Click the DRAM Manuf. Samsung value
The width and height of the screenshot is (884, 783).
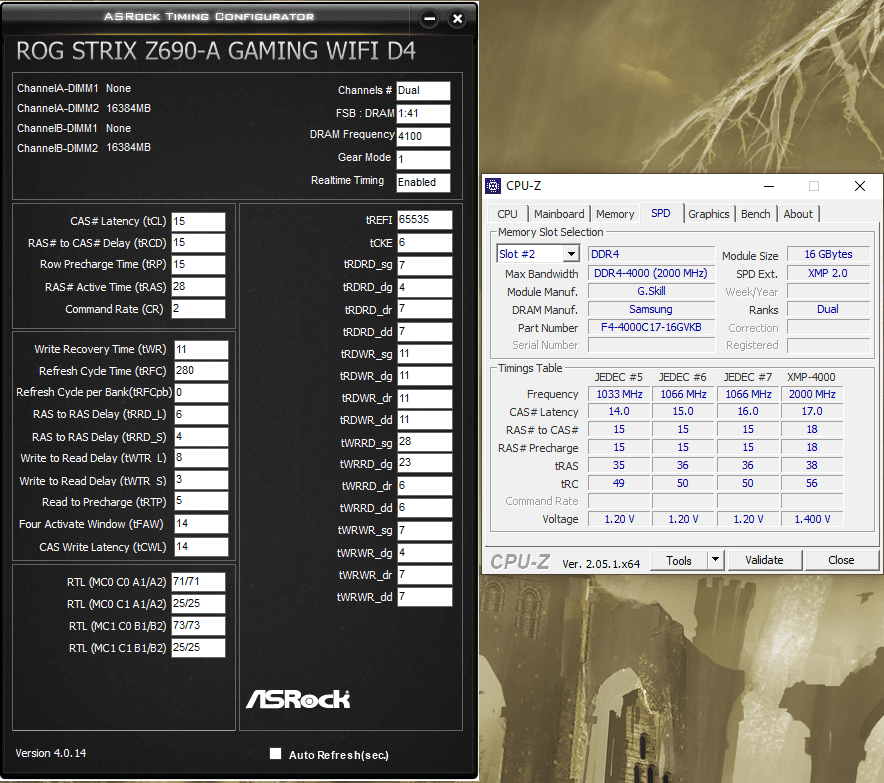[x=651, y=309]
